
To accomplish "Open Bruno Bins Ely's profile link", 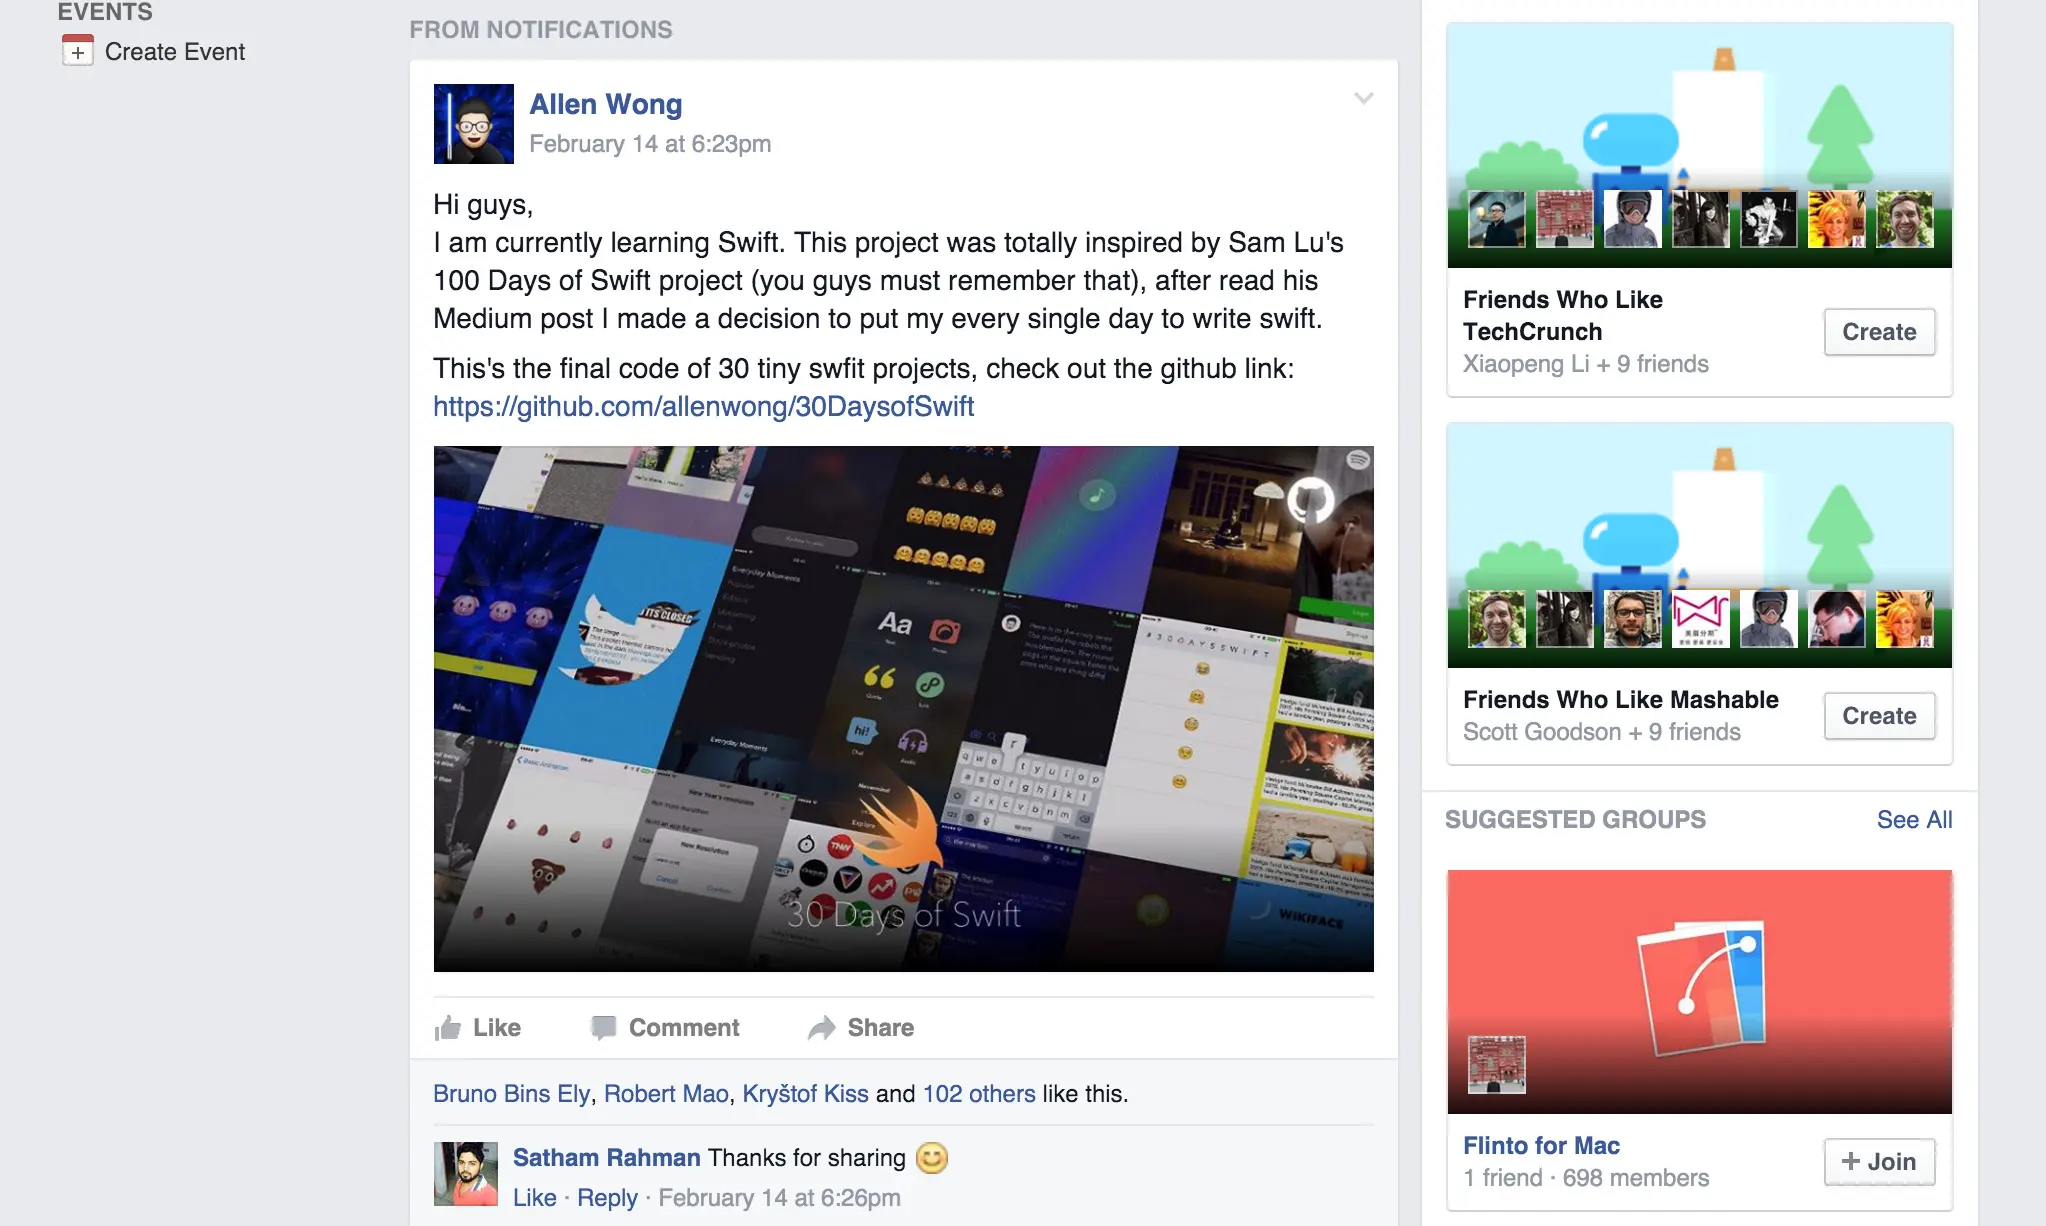I will click(511, 1094).
